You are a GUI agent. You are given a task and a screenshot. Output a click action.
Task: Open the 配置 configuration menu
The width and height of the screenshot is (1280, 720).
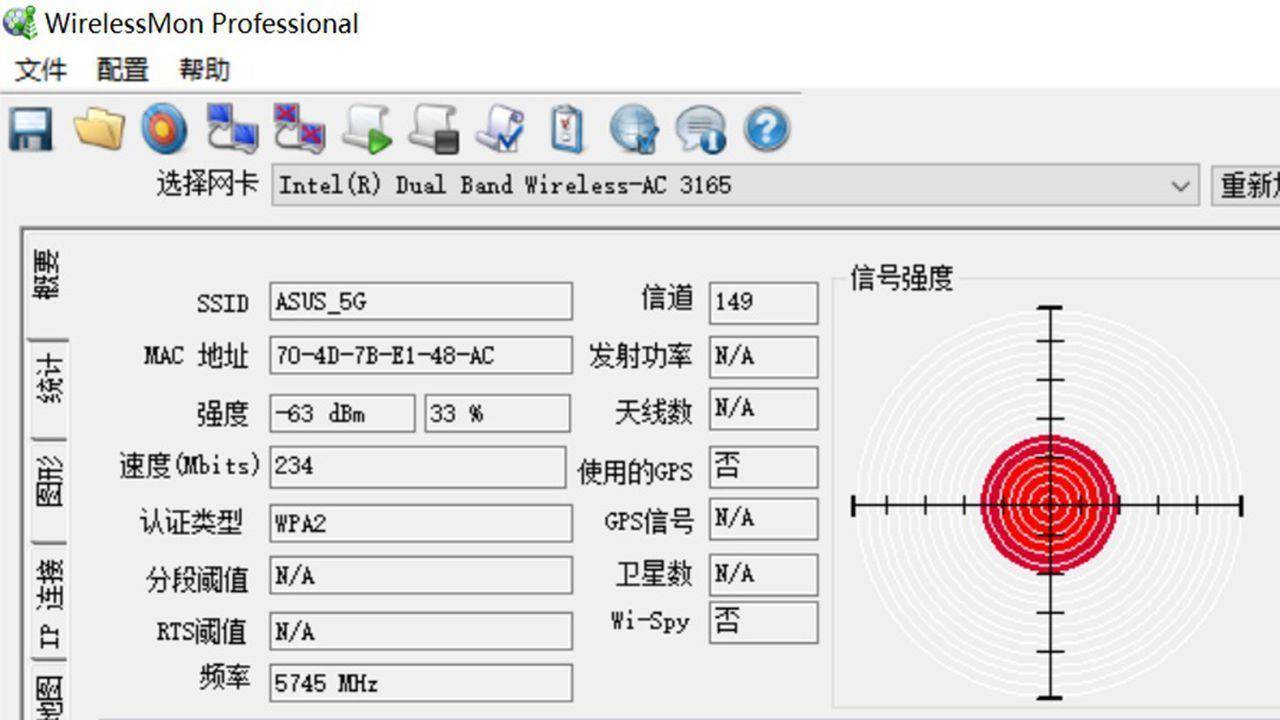[120, 70]
